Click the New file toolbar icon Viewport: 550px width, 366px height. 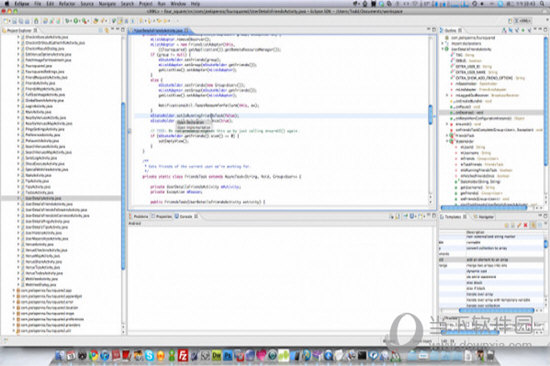pyautogui.click(x=6, y=21)
